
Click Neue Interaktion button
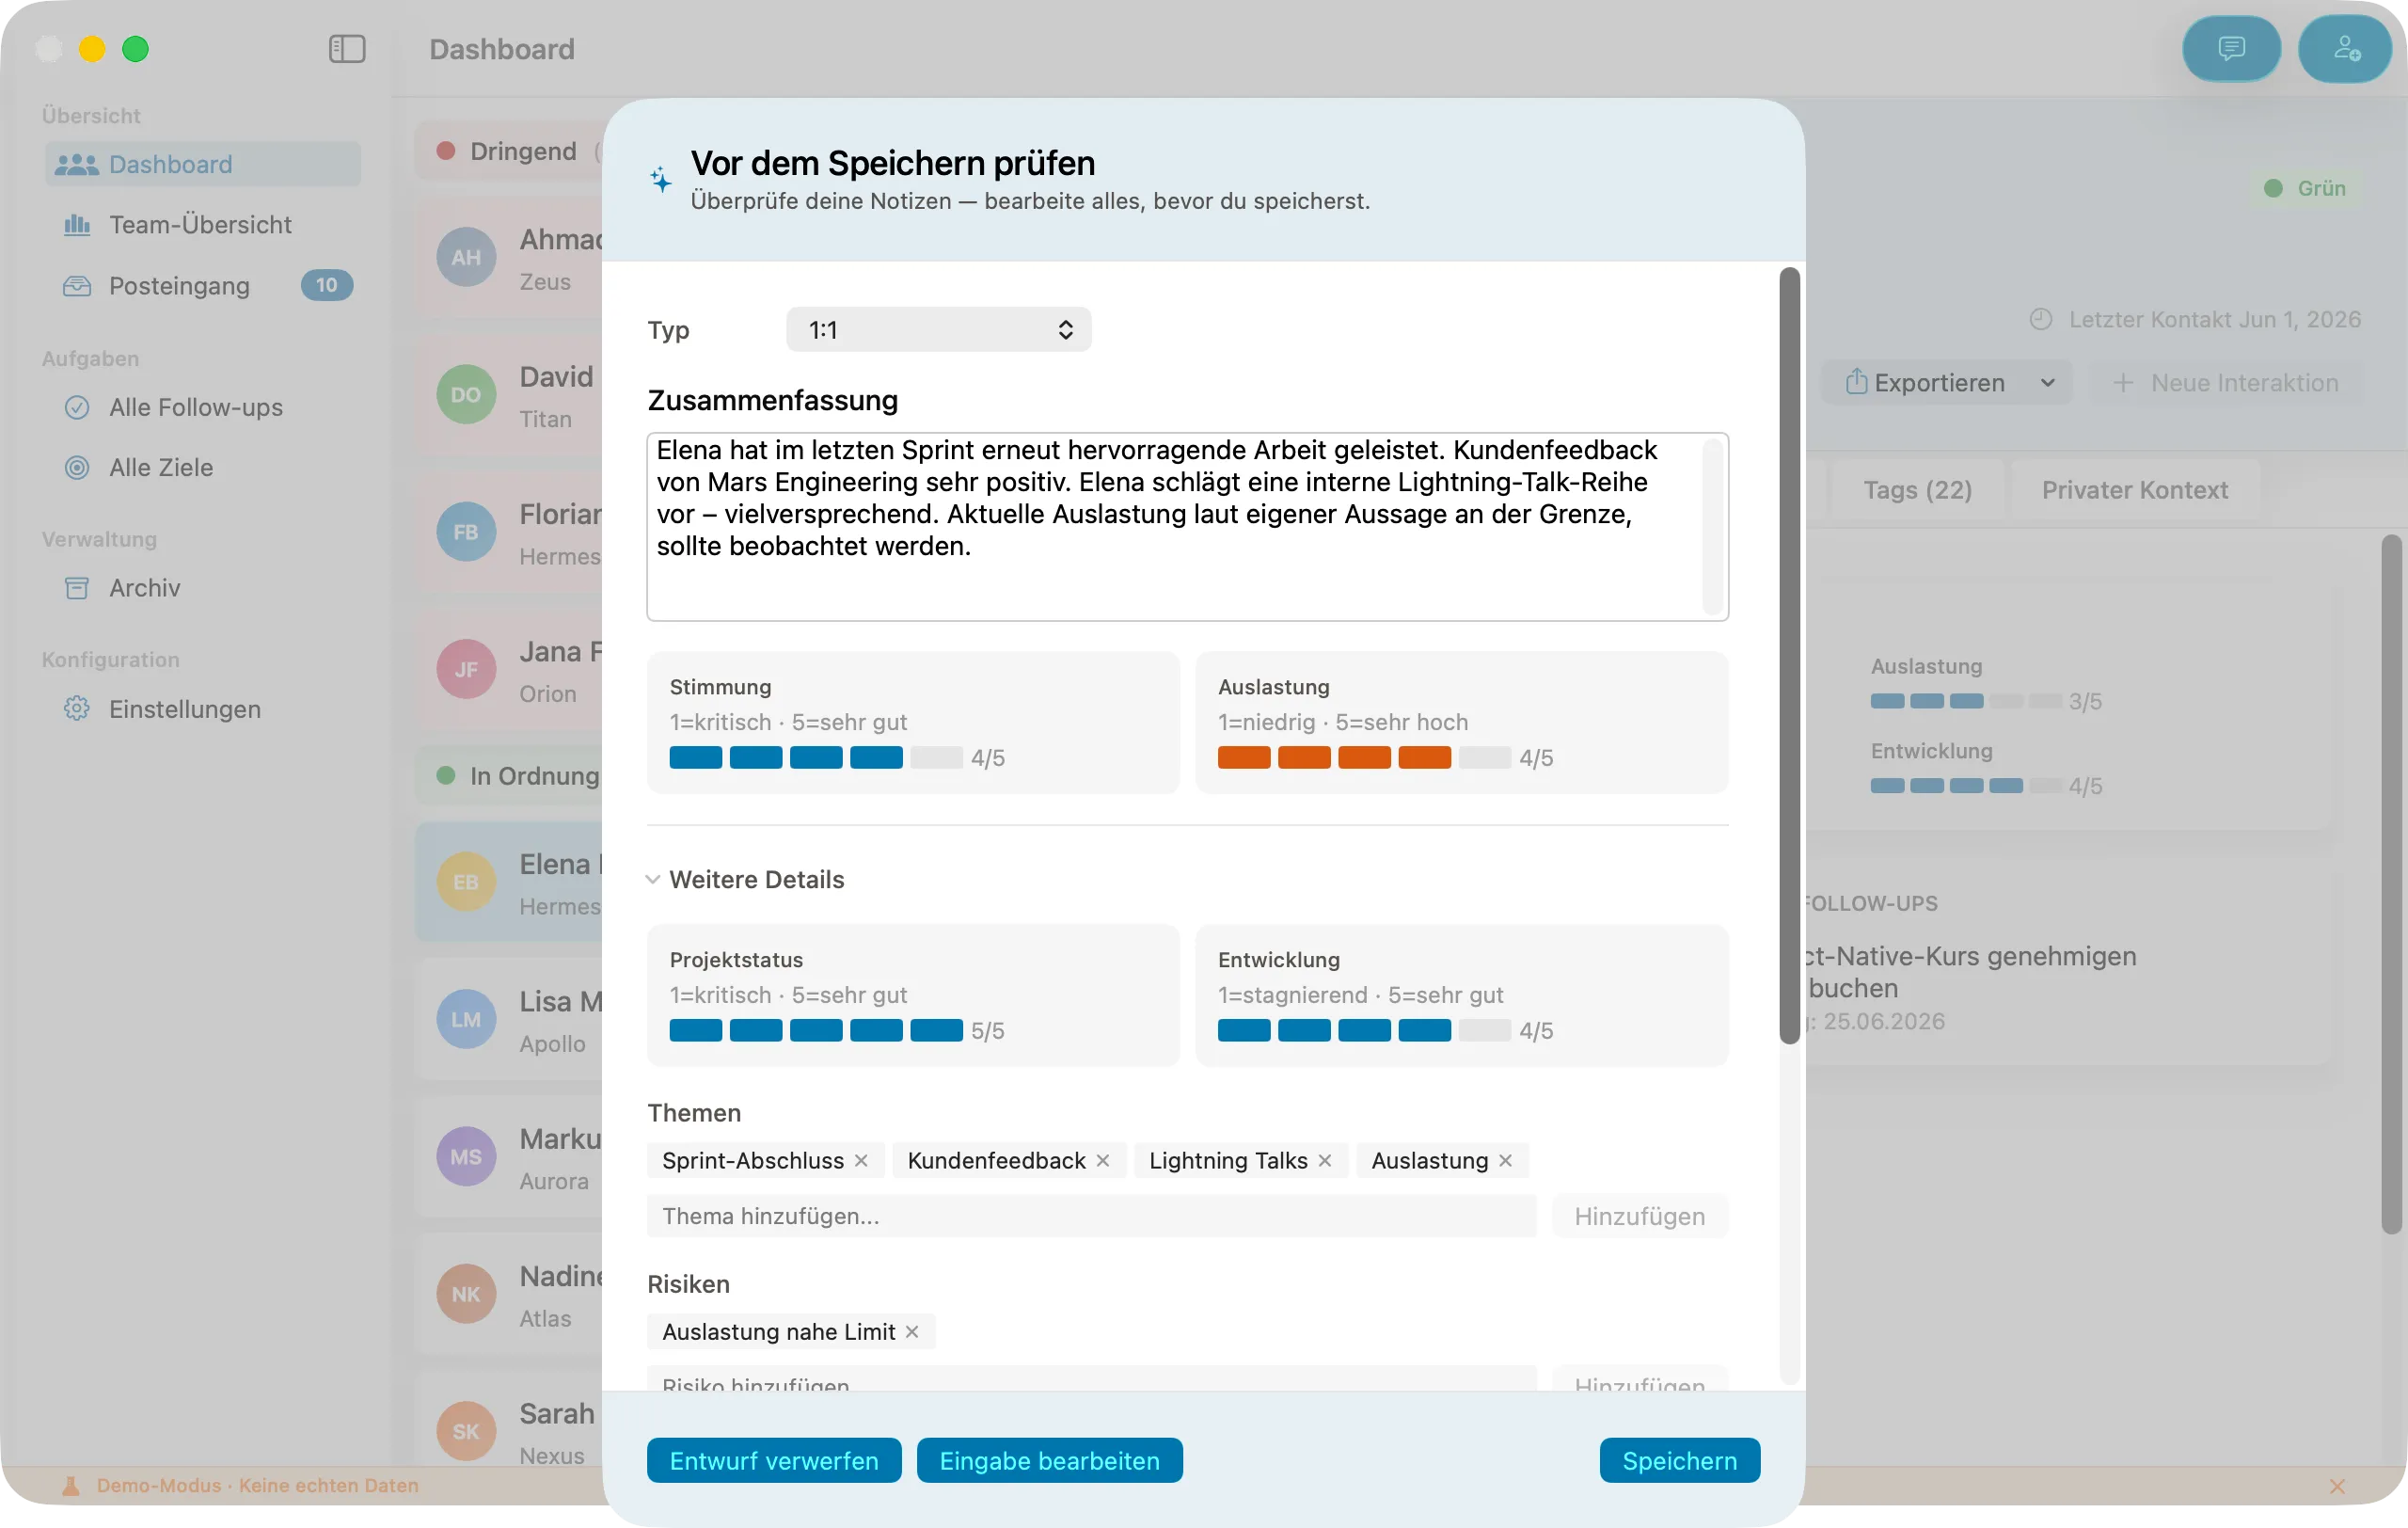tap(2226, 383)
